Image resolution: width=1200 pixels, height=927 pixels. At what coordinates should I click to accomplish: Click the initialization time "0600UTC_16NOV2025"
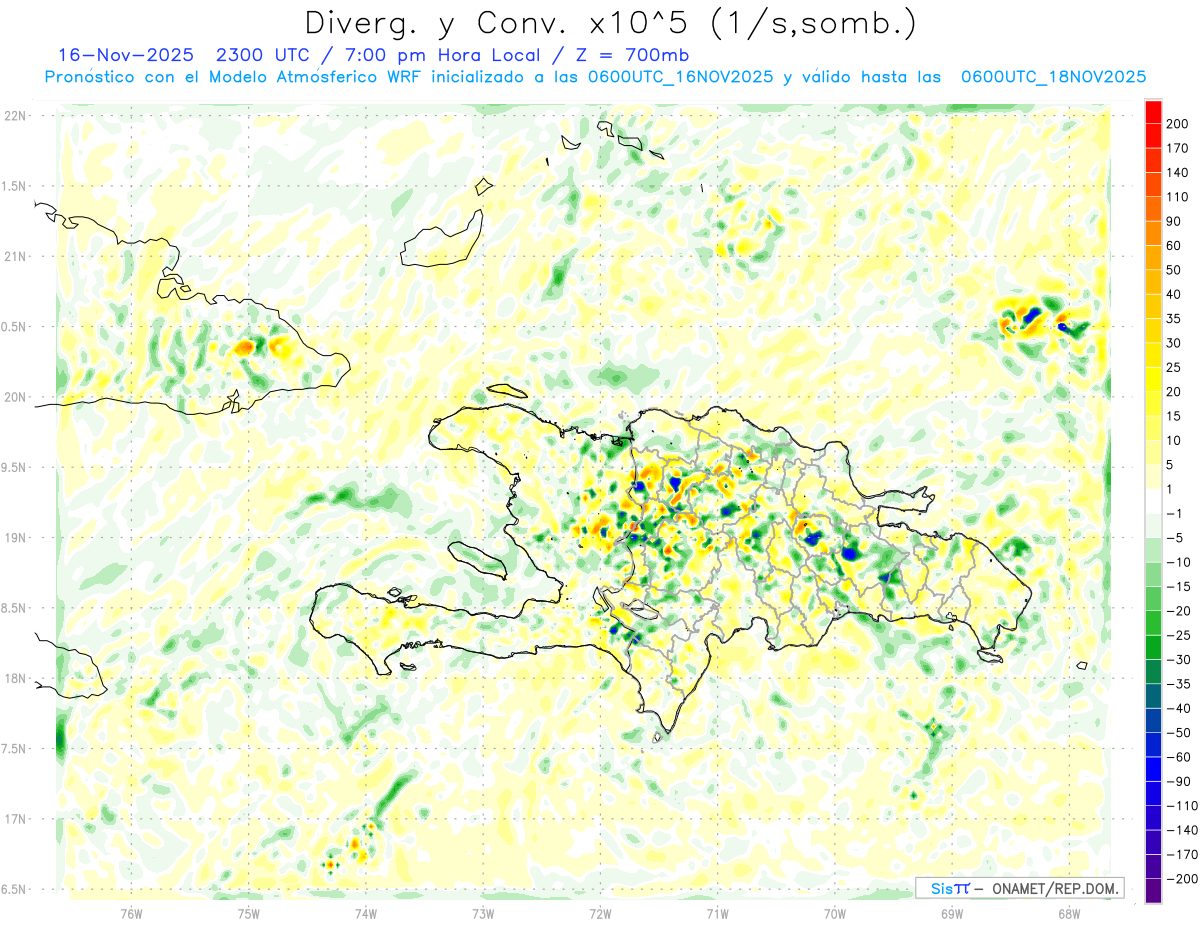(680, 77)
